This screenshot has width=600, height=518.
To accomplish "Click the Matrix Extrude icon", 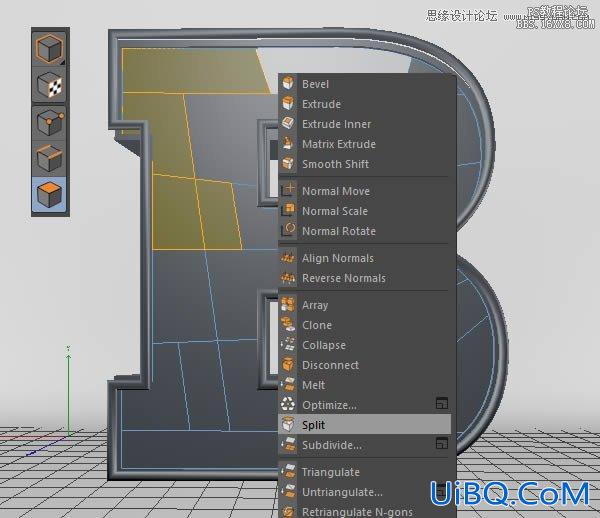I will click(288, 143).
